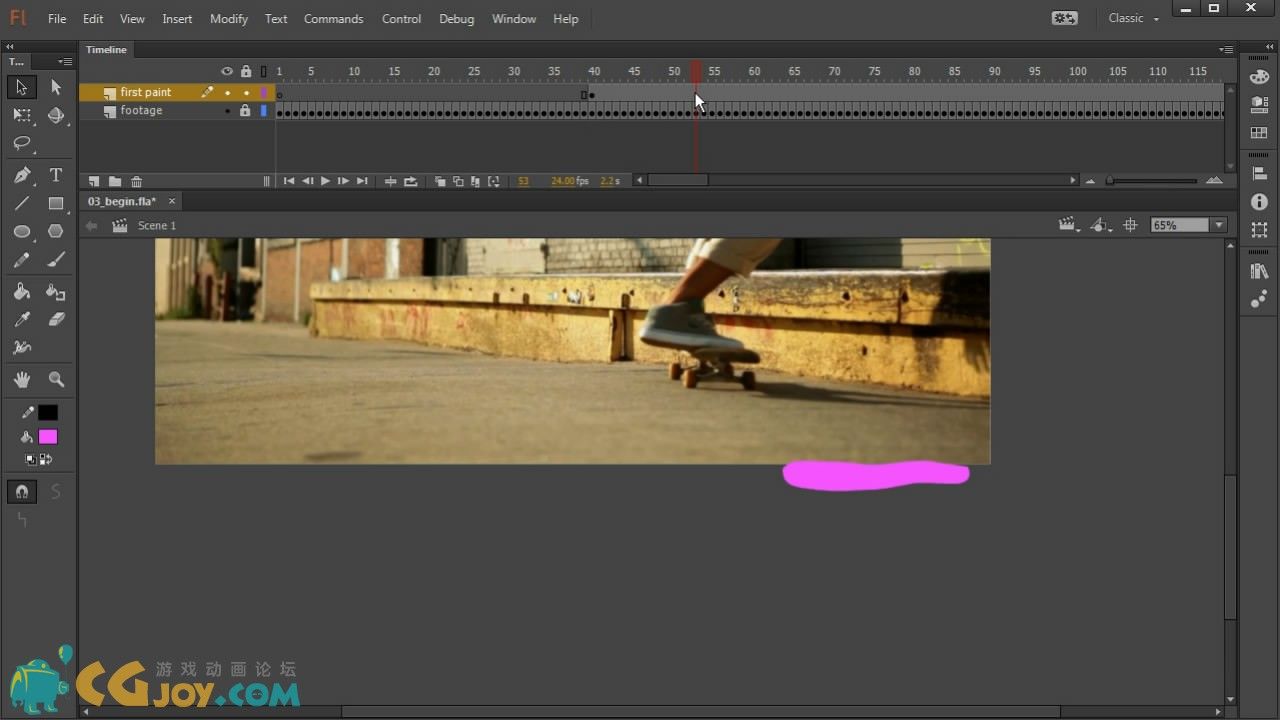Select the Eraser tool
This screenshot has width=1280, height=720.
[56, 320]
